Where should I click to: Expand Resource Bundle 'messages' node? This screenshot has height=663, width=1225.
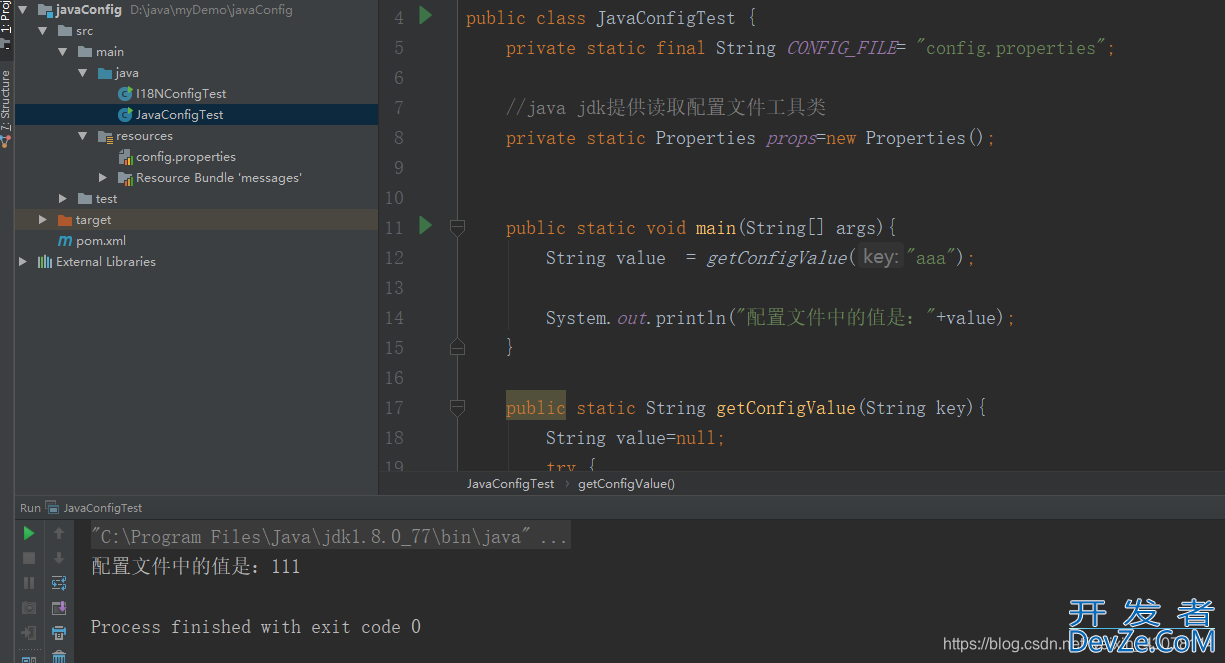click(x=103, y=178)
